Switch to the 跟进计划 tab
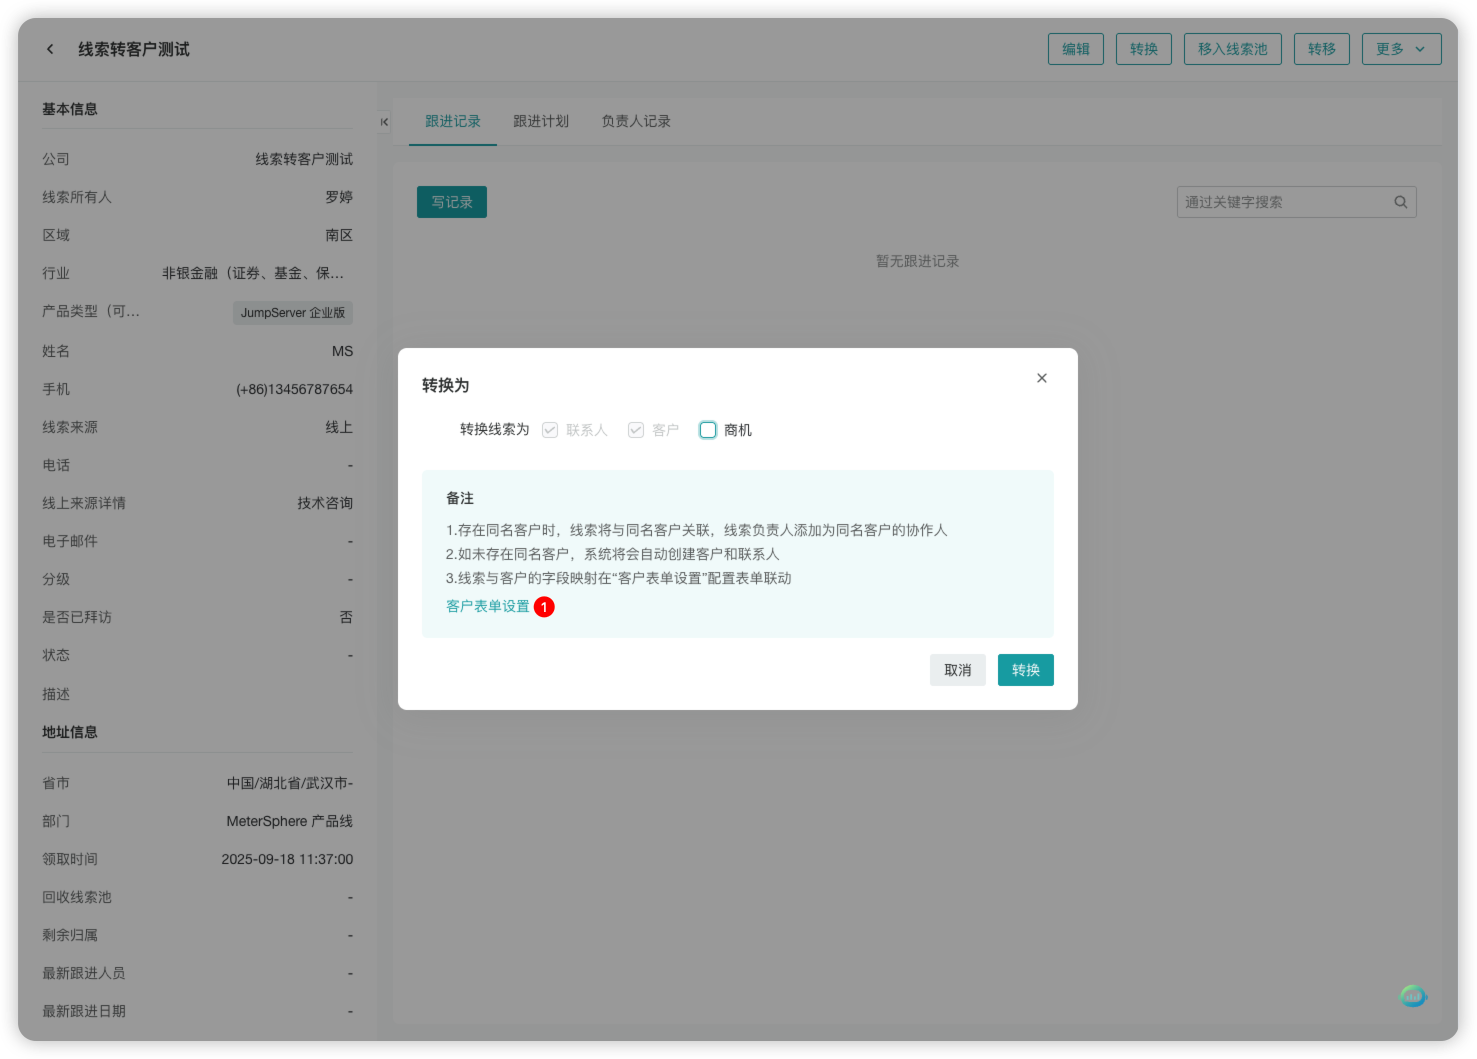 click(539, 120)
